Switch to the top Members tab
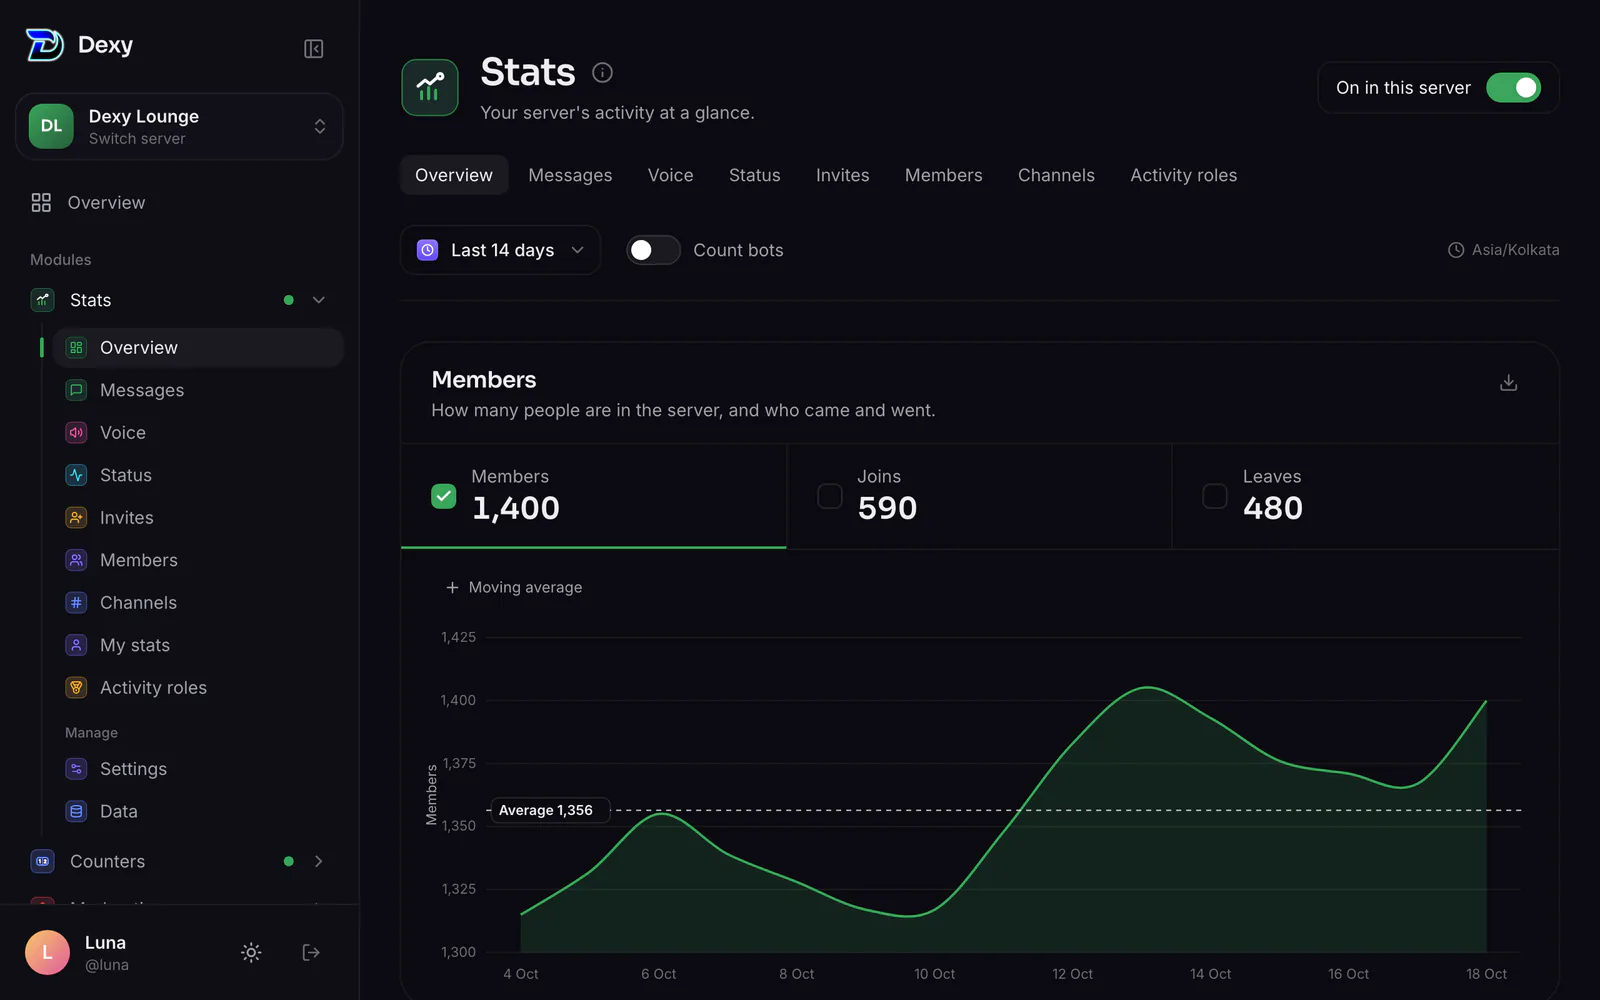This screenshot has height=1000, width=1600. coord(943,175)
